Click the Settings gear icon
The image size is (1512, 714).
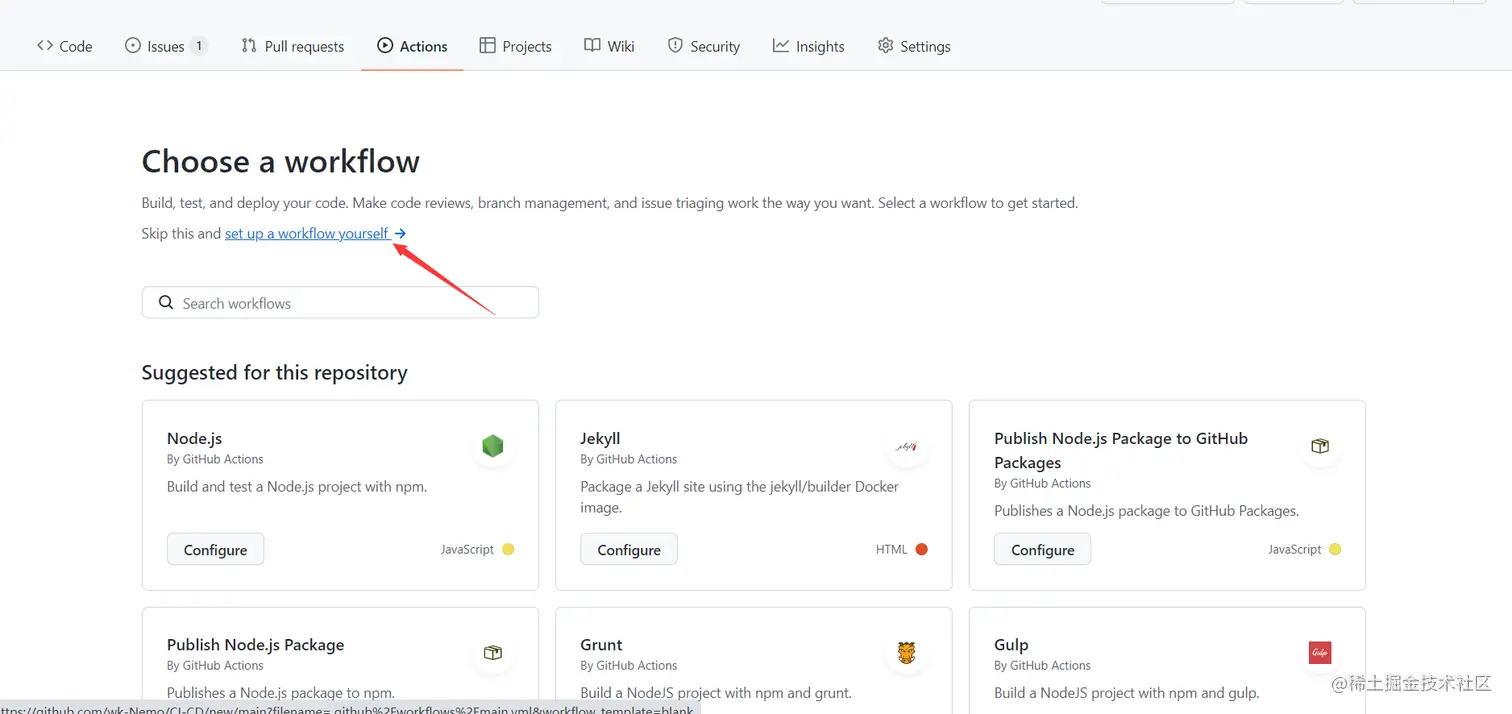(x=885, y=45)
